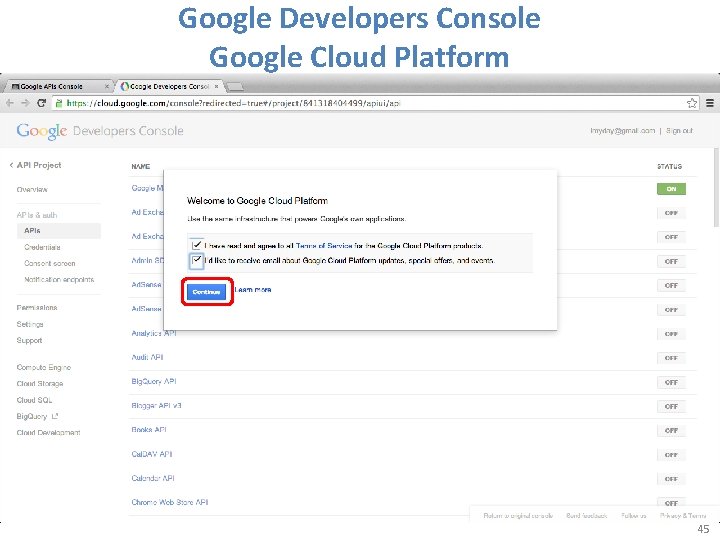Open the Books API link

tap(149, 430)
